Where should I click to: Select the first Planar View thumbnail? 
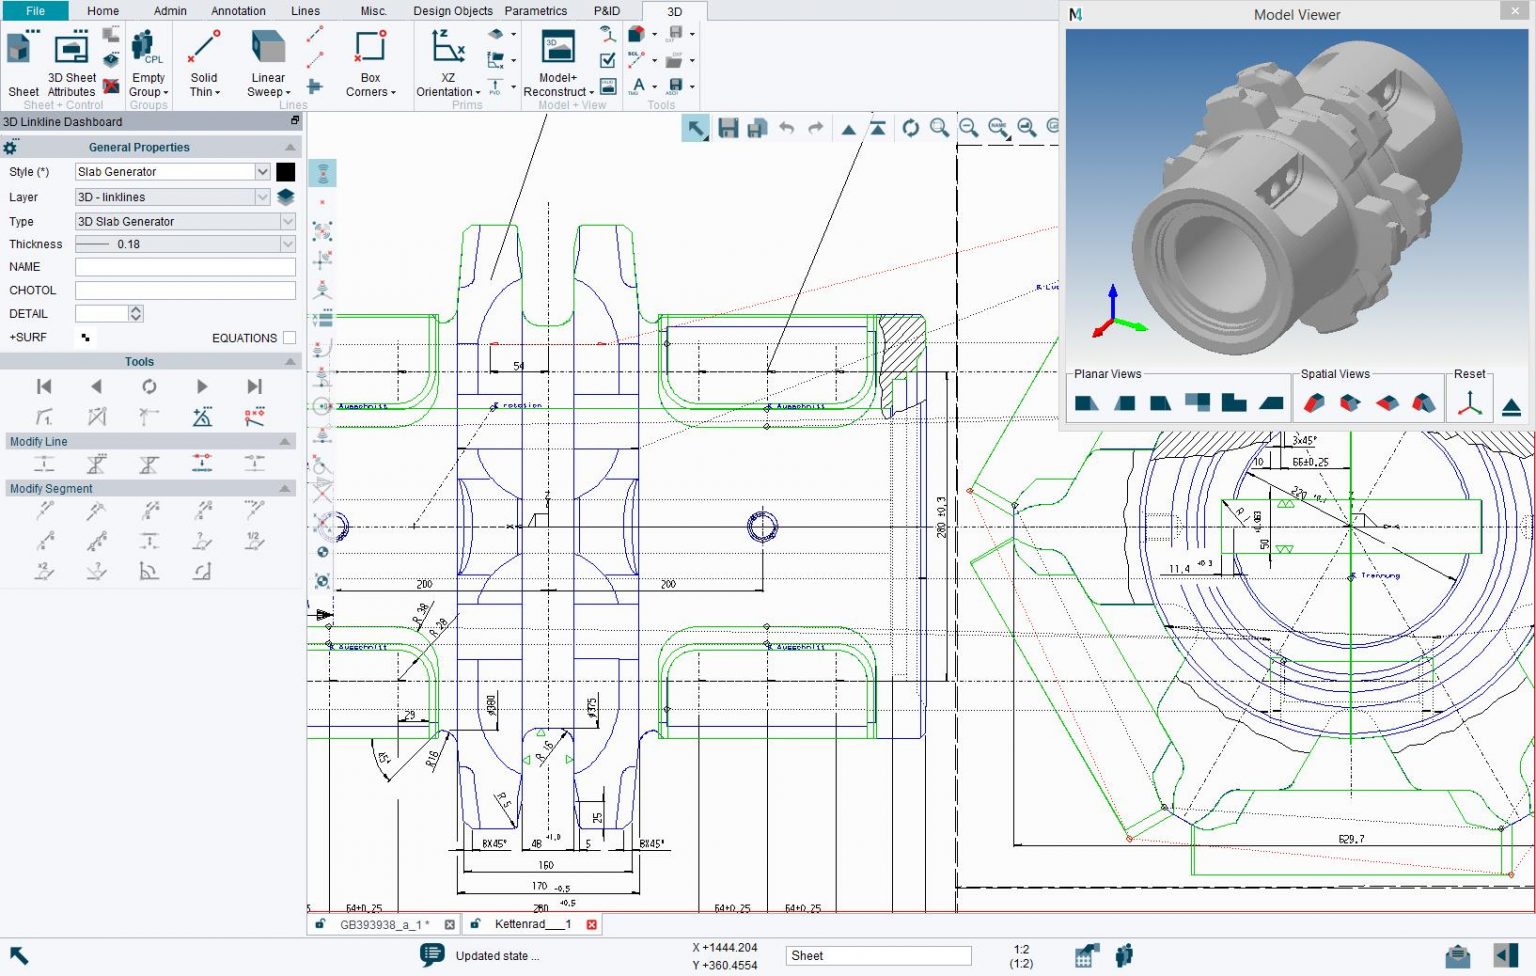pyautogui.click(x=1086, y=403)
